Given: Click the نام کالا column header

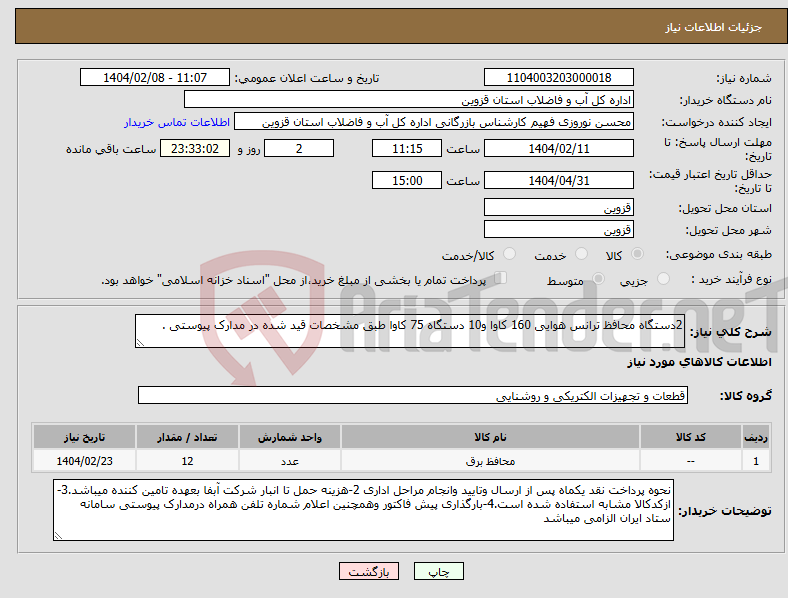Looking at the screenshot, I should [x=490, y=437].
